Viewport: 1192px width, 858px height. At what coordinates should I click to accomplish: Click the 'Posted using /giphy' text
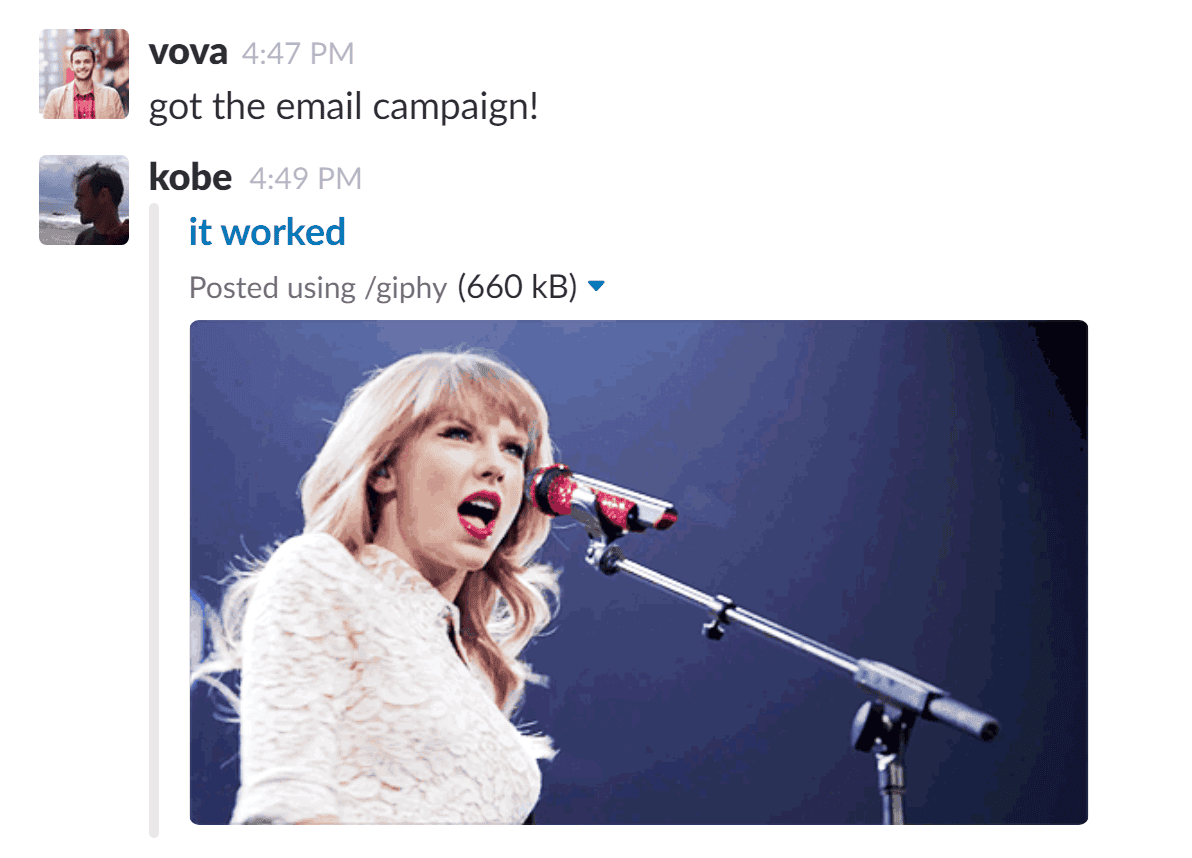(x=318, y=288)
